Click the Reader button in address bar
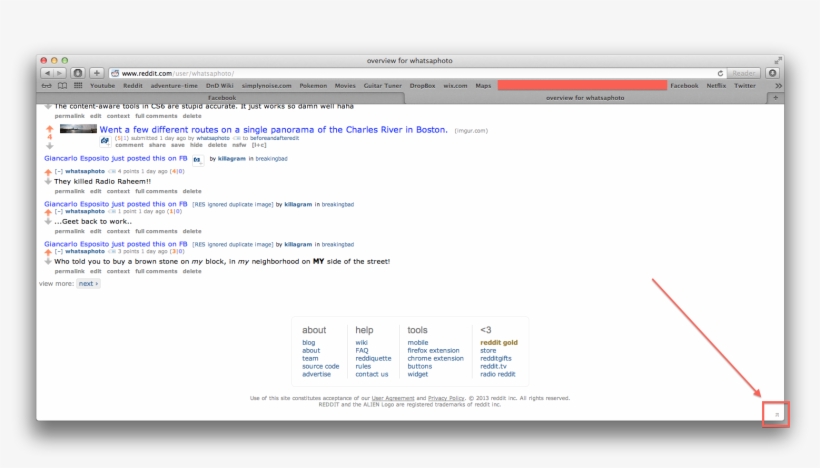The height and width of the screenshot is (468, 820). [x=743, y=73]
